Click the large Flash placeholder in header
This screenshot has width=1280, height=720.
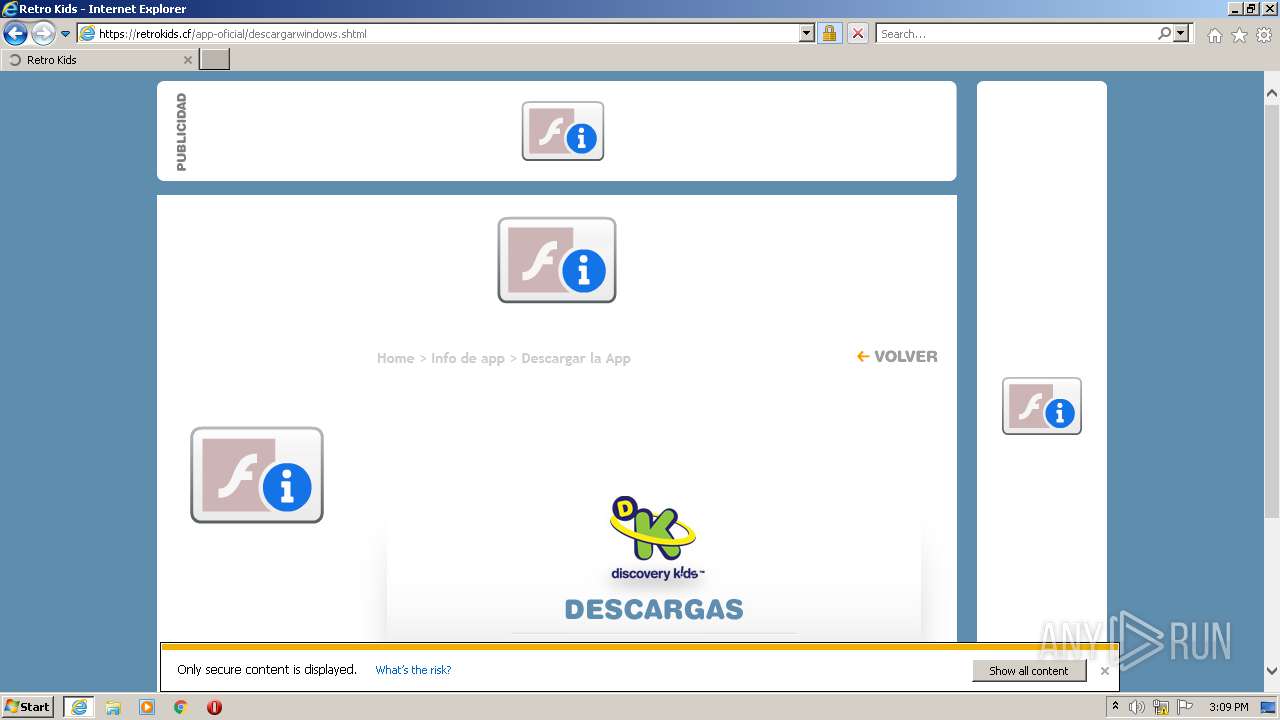tap(557, 260)
